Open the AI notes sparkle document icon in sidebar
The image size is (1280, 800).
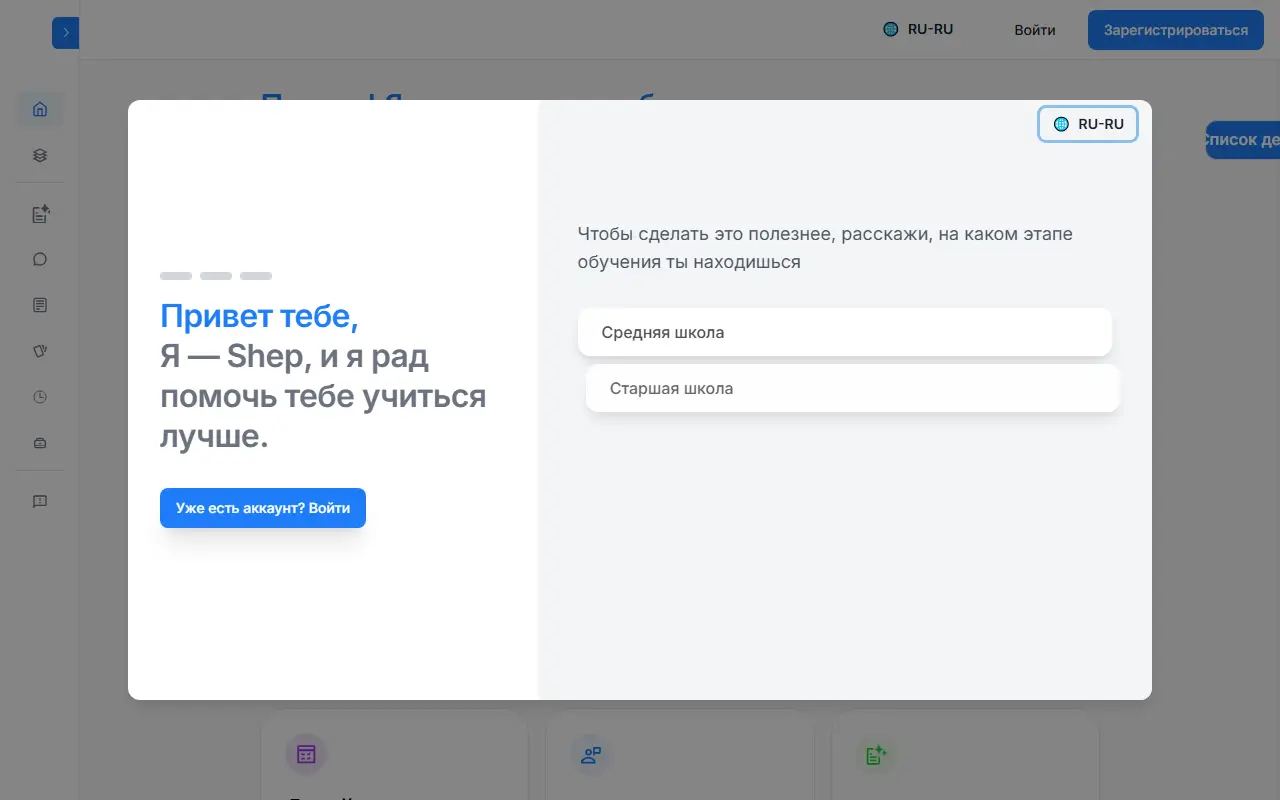tap(40, 213)
